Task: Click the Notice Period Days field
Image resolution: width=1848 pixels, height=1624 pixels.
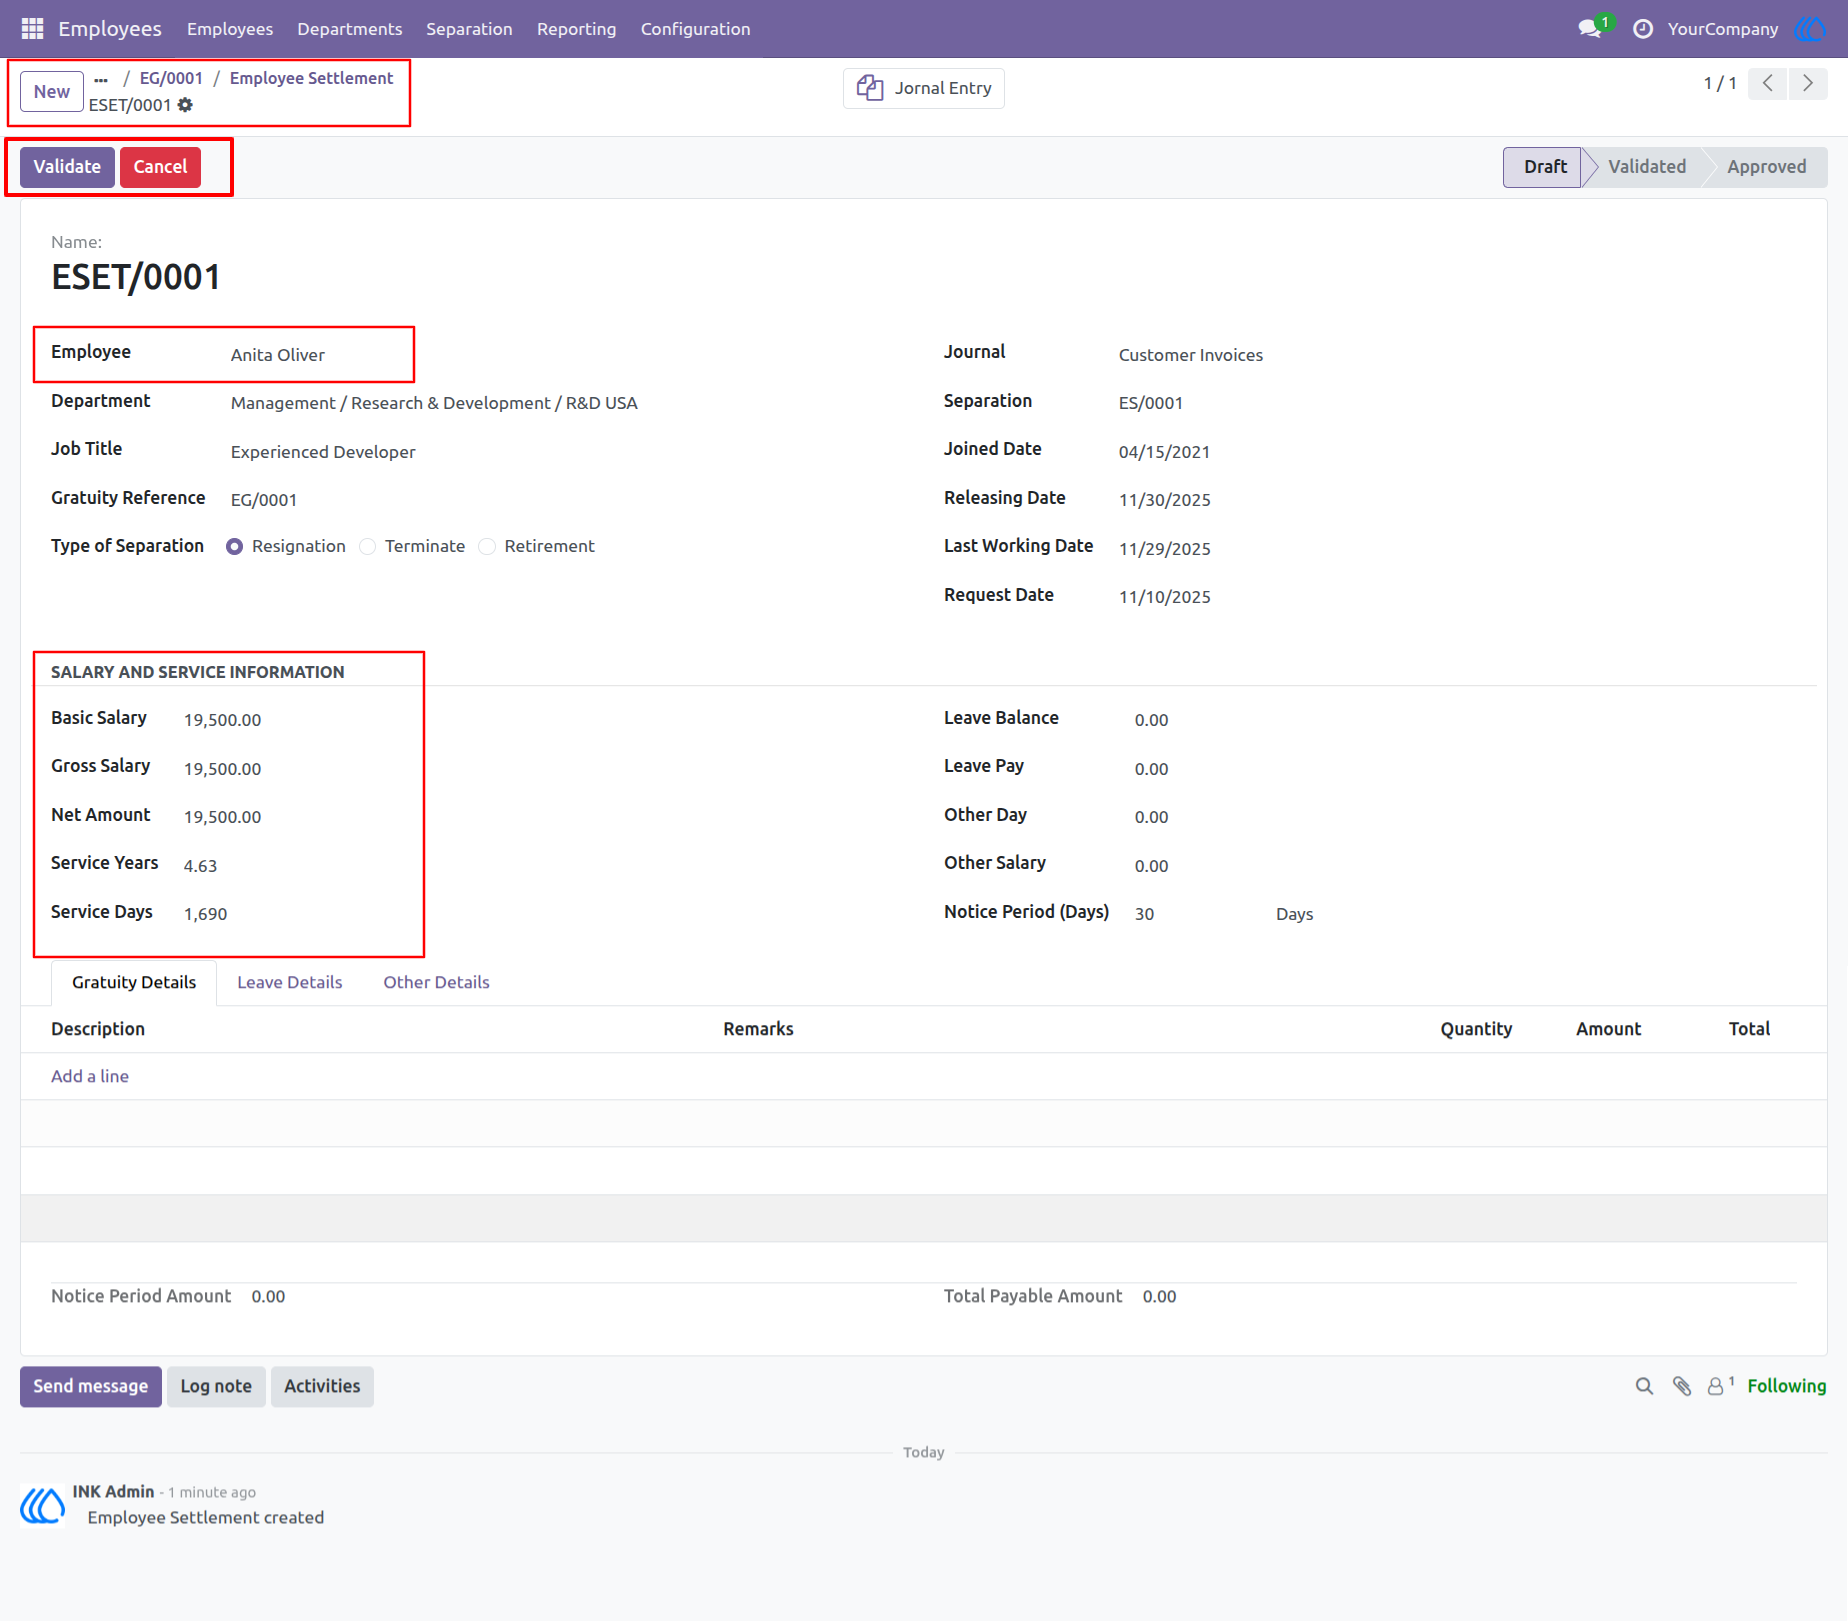Action: pyautogui.click(x=1195, y=915)
